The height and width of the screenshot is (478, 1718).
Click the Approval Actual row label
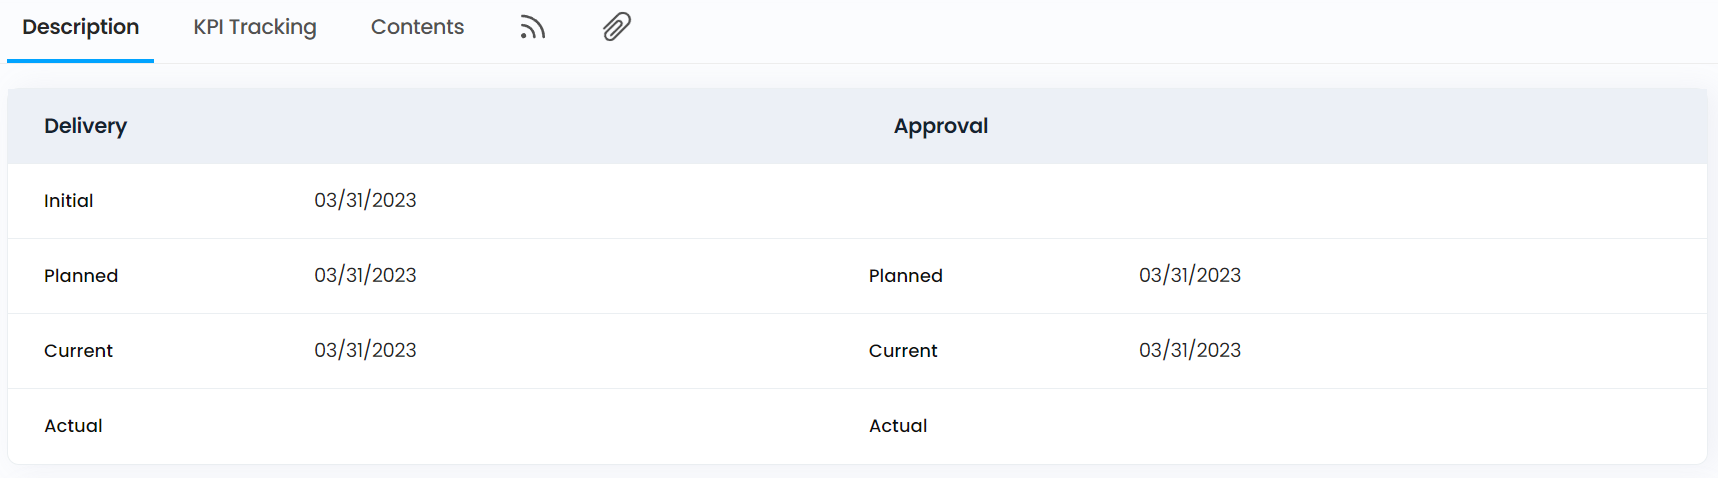[x=898, y=426]
